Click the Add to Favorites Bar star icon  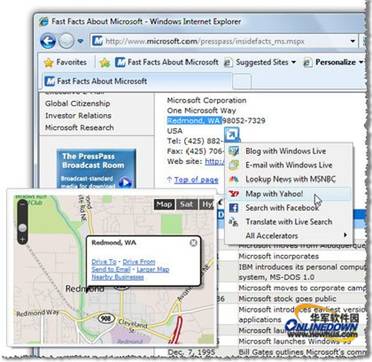[x=105, y=63]
